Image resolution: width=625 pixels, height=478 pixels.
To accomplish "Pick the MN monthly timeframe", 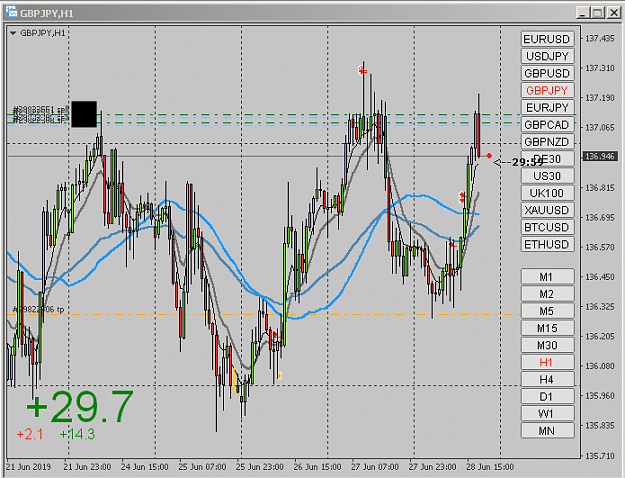I will (547, 431).
